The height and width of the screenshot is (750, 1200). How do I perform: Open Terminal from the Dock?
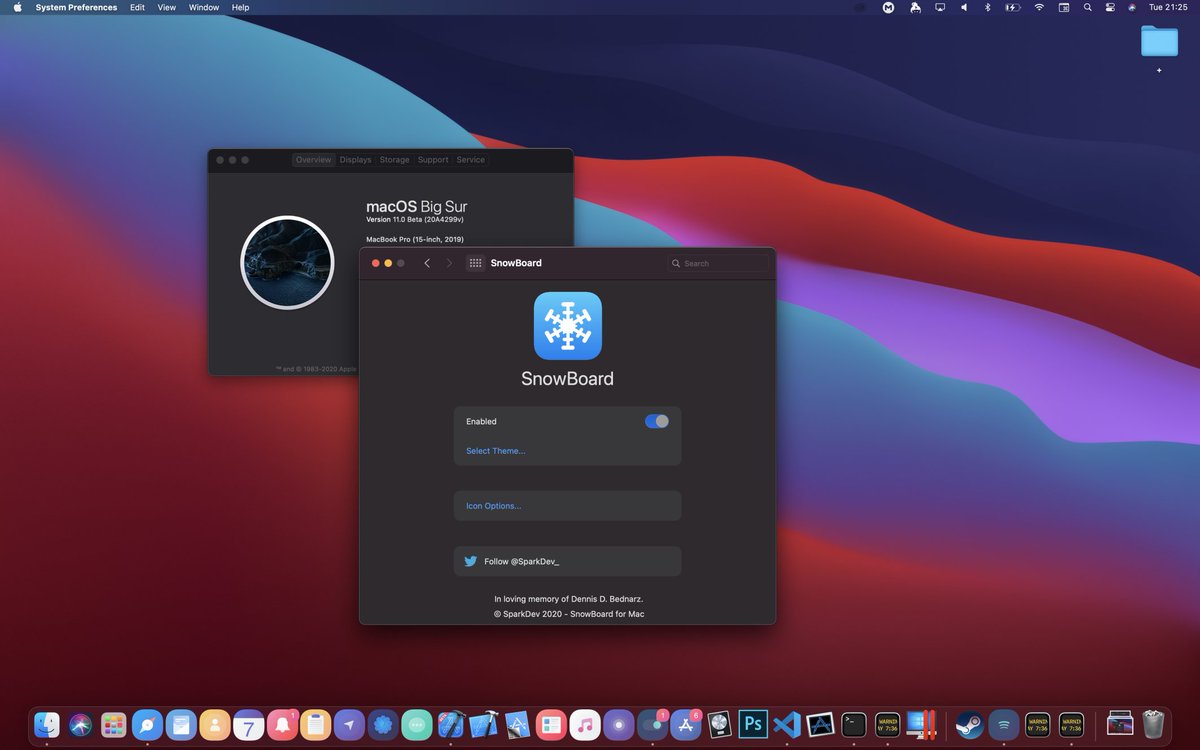pos(854,724)
